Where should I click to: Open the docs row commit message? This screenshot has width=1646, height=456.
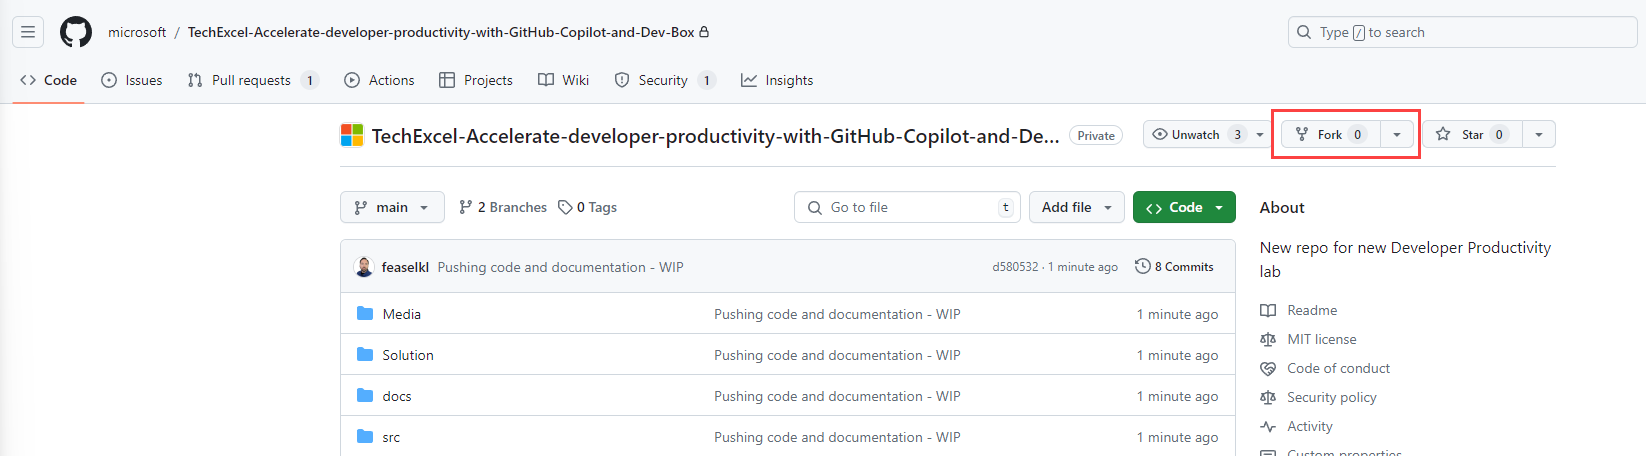tap(837, 396)
